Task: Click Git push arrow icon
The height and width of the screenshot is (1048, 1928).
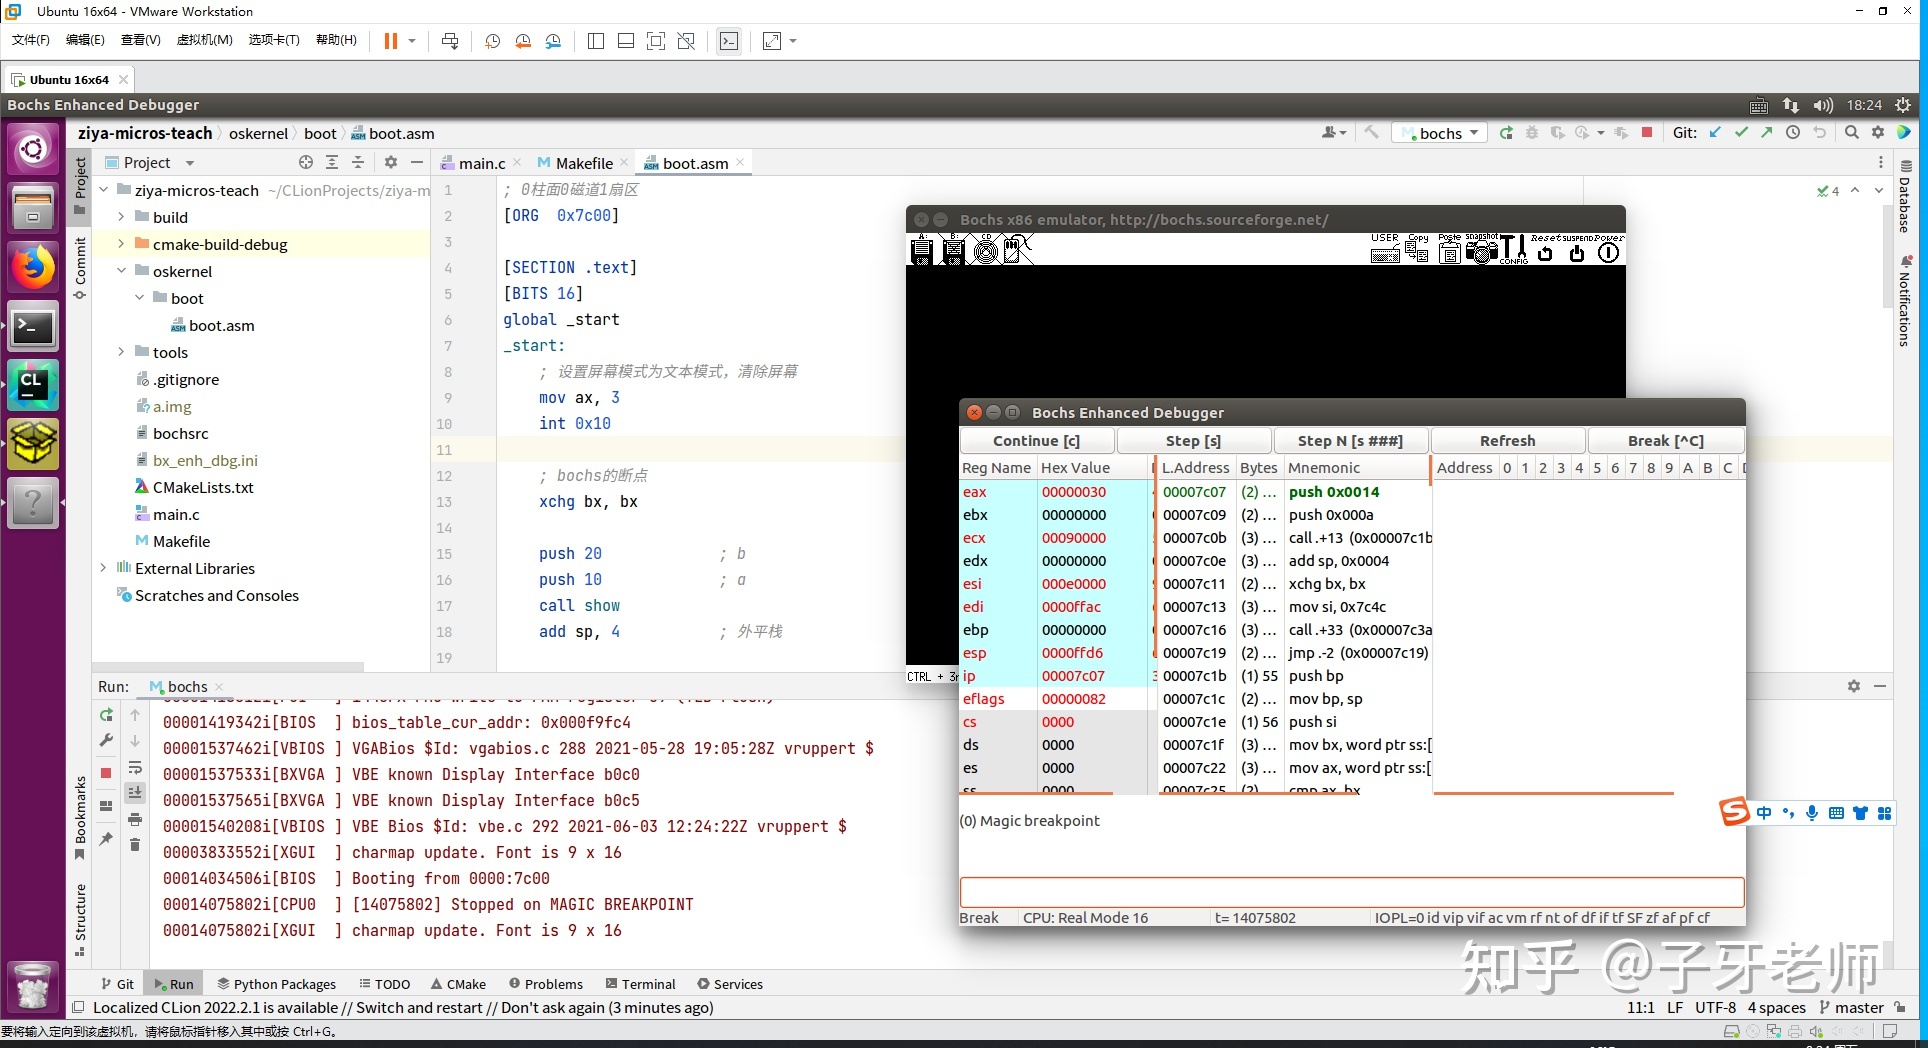Action: [x=1767, y=133]
